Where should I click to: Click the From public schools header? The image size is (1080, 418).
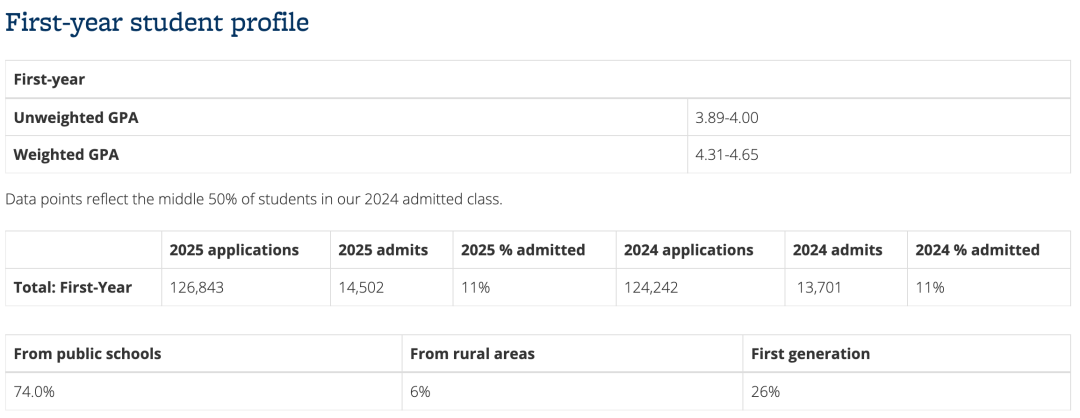[x=87, y=354]
